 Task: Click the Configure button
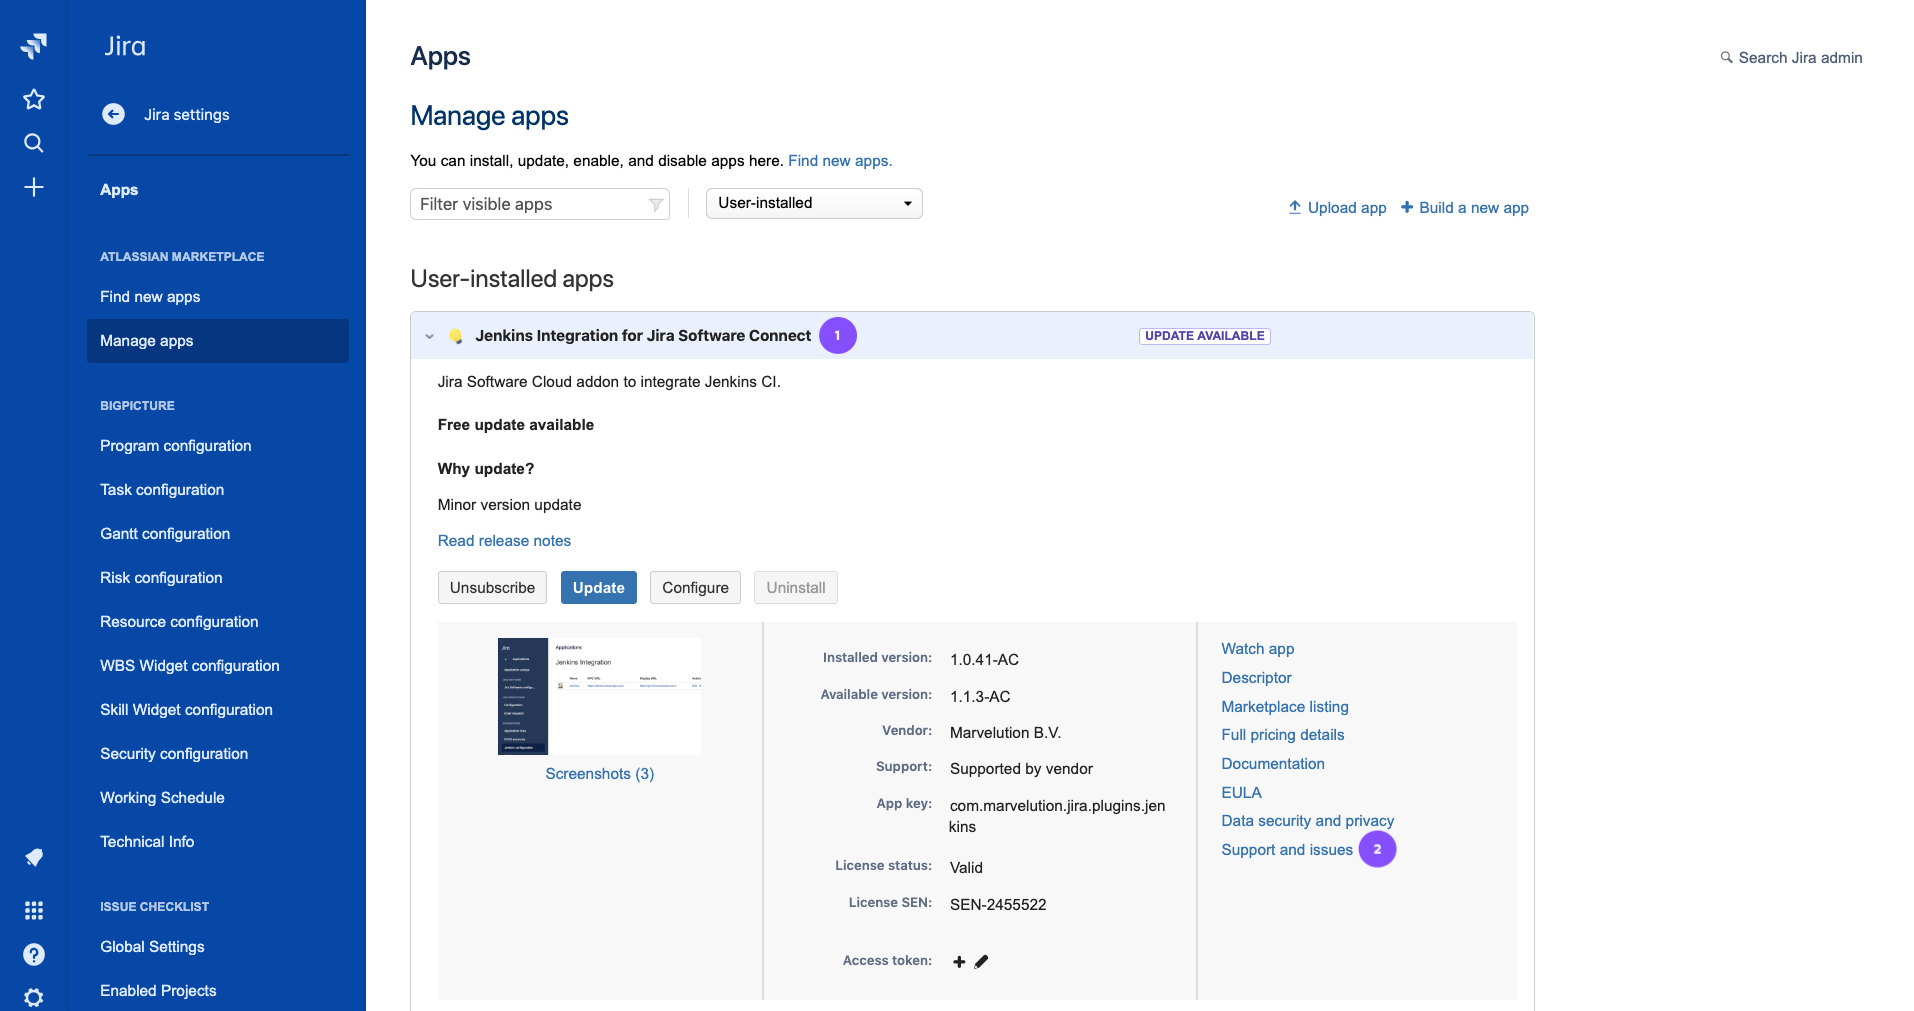coord(695,588)
